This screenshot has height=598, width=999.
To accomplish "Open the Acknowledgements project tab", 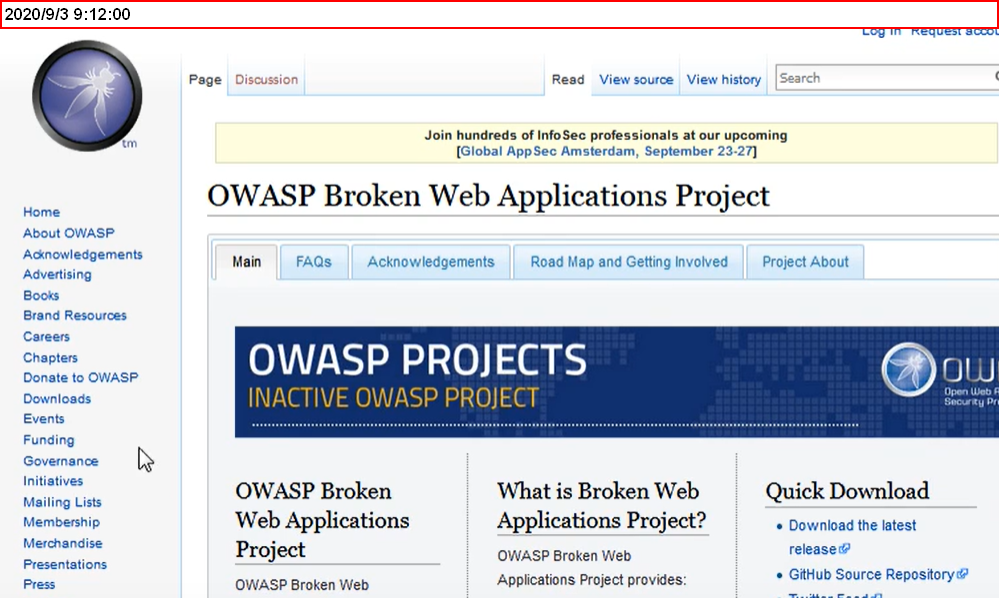I will click(431, 262).
